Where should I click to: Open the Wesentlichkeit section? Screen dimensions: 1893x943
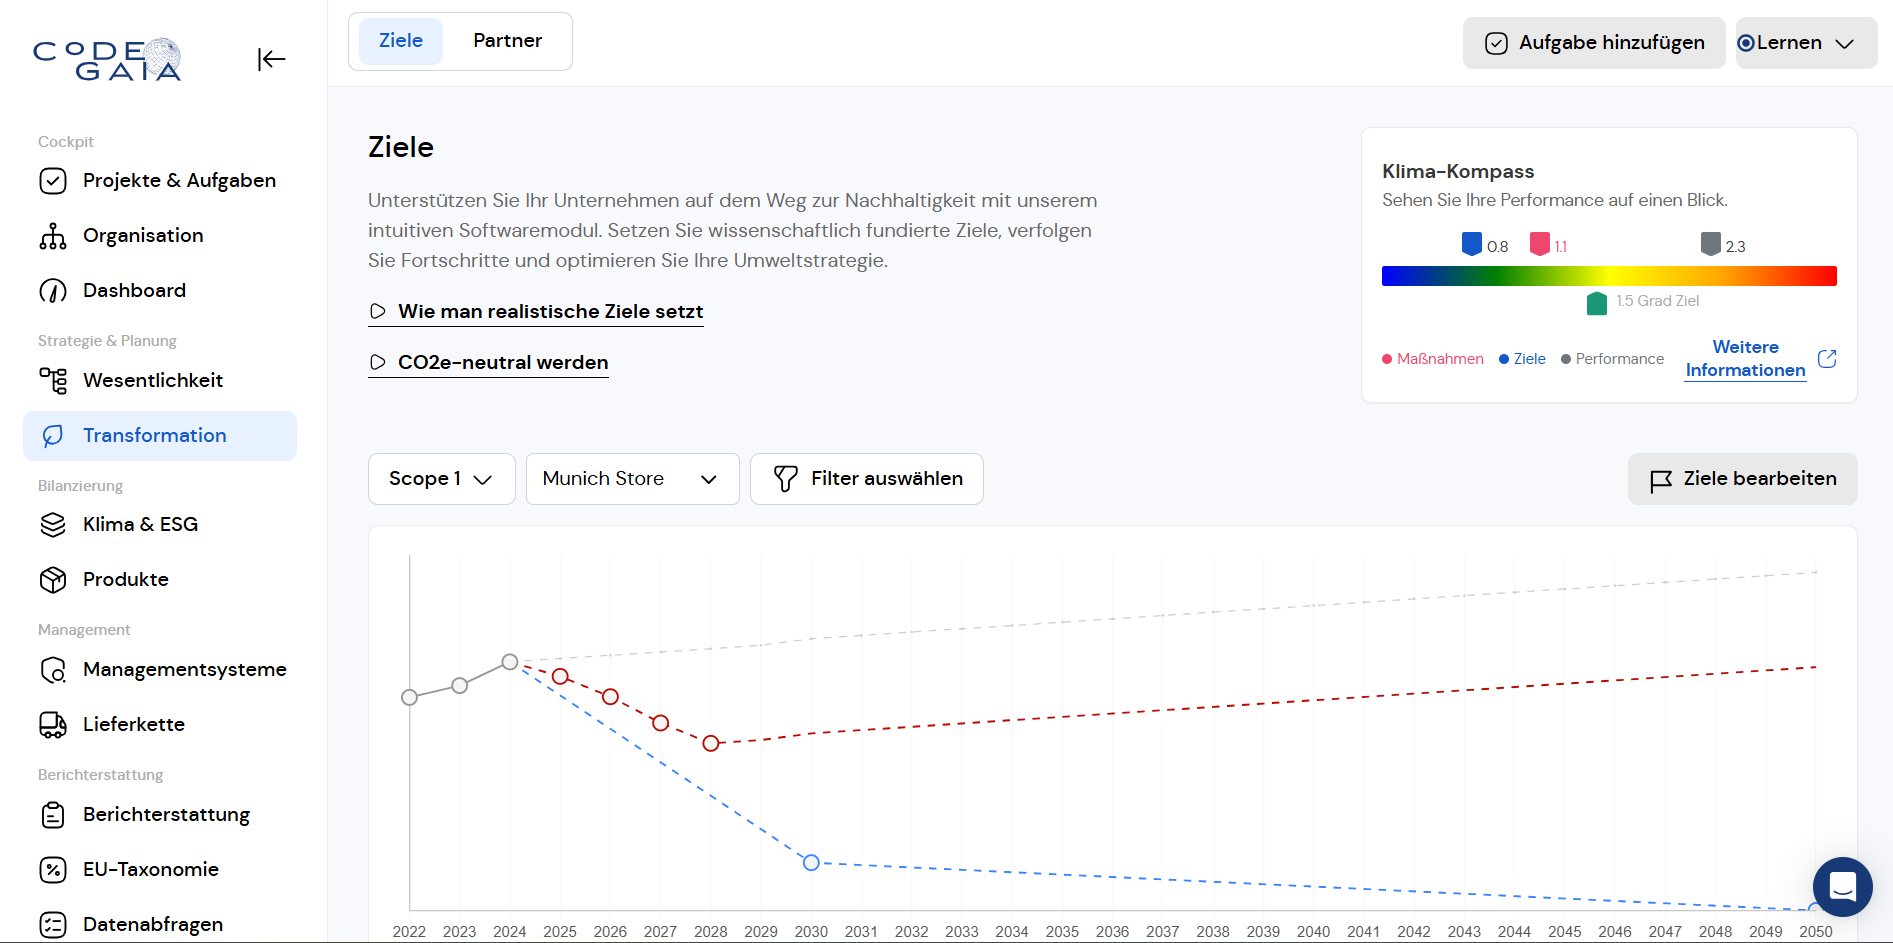click(153, 381)
